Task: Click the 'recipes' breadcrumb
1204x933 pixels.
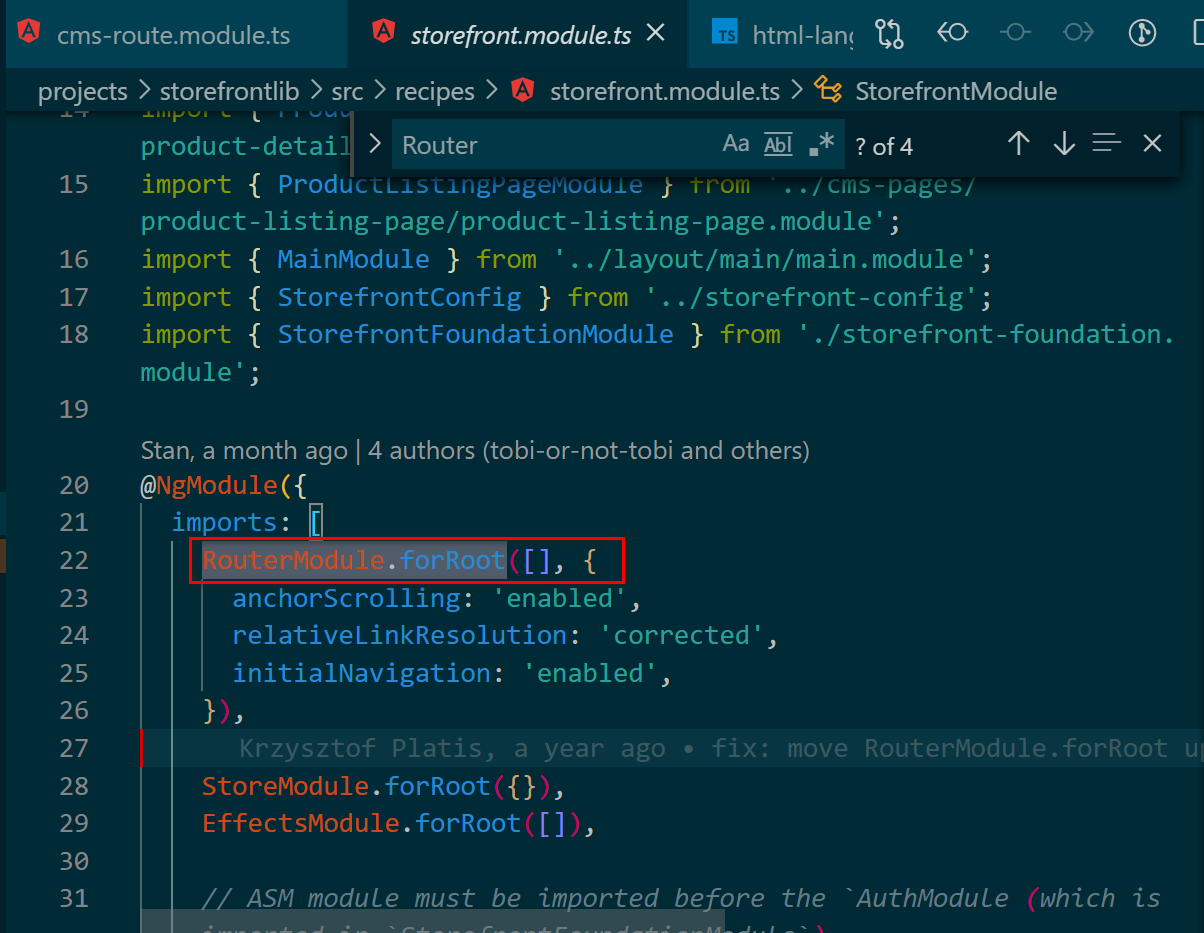Action: click(435, 92)
